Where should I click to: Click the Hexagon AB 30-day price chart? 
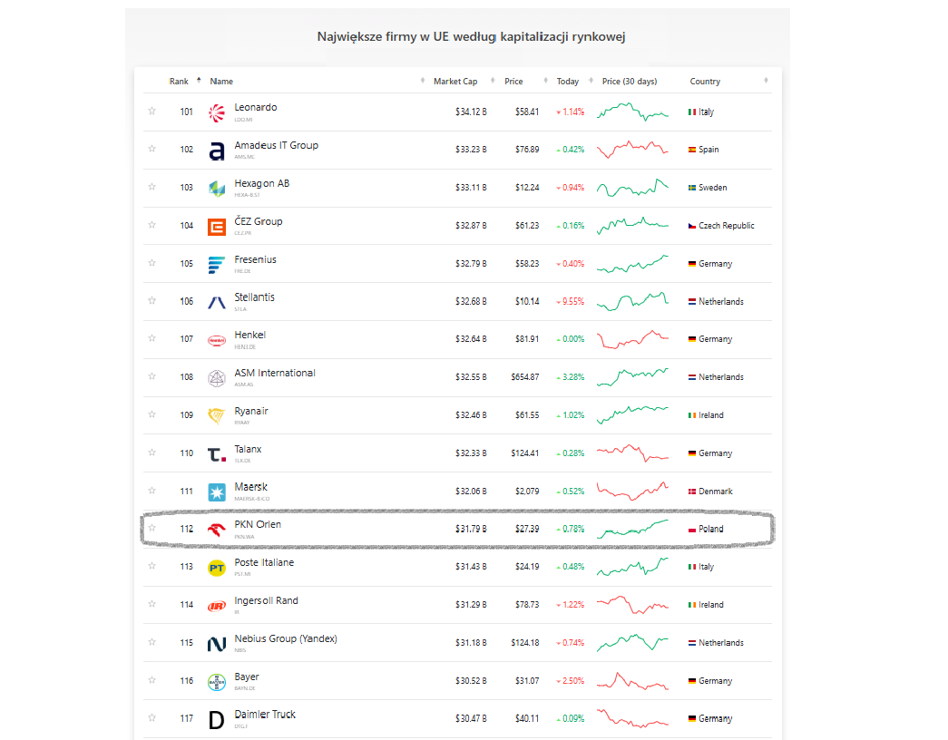pos(633,188)
